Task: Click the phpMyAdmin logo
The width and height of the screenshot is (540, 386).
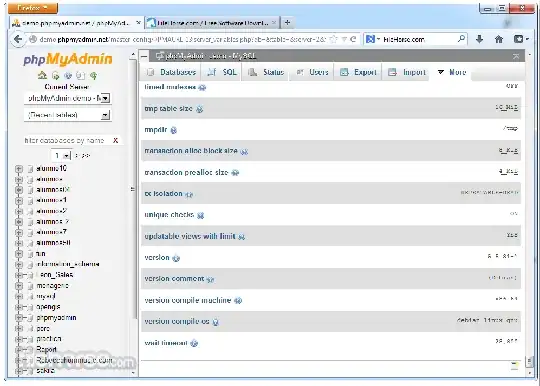Action: pyautogui.click(x=68, y=59)
